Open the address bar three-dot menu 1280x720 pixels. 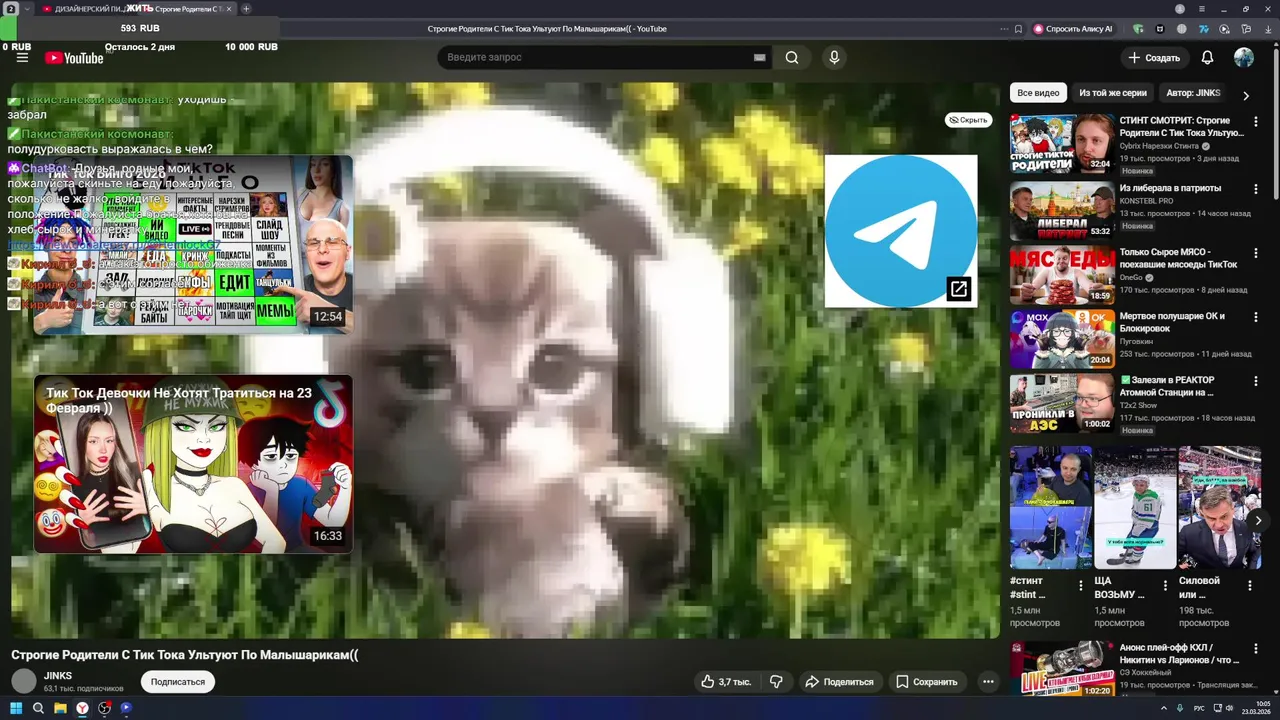click(1003, 29)
